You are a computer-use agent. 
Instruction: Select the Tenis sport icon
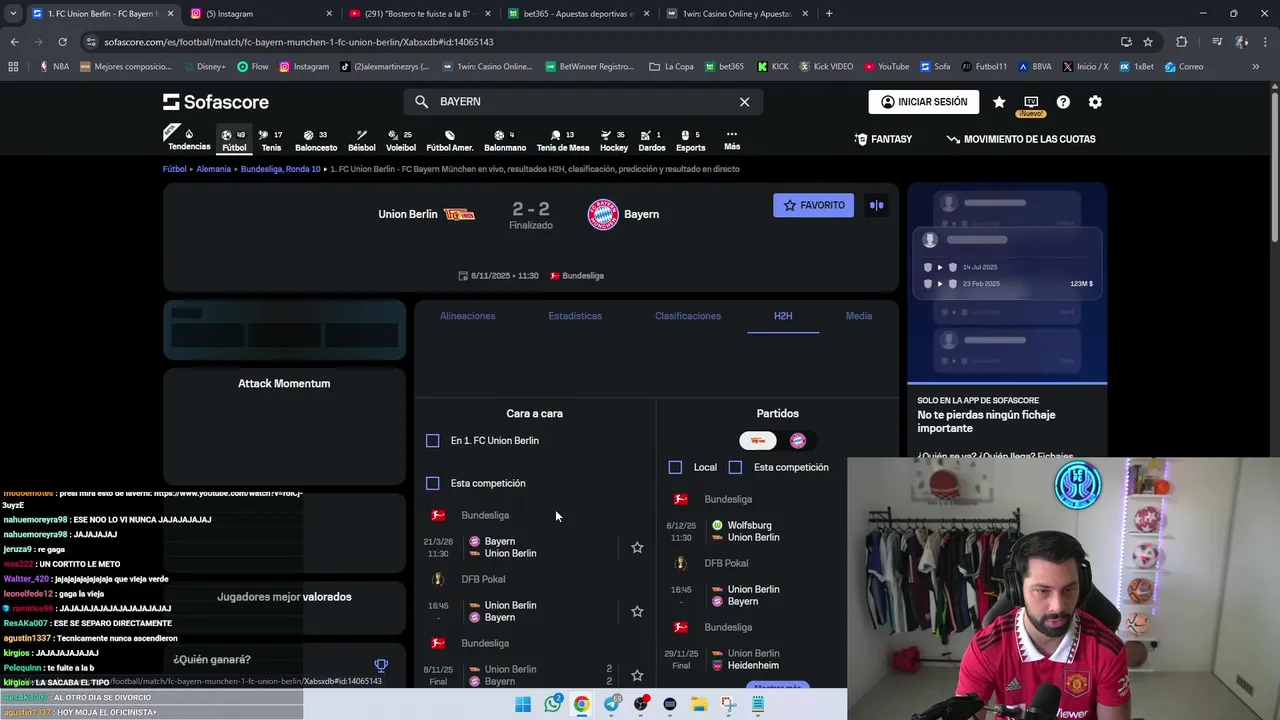pos(271,140)
